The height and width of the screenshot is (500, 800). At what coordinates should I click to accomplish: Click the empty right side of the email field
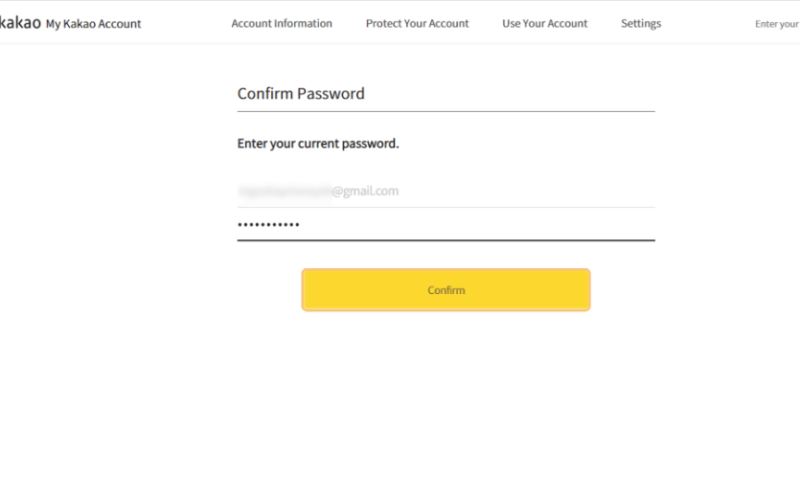pos(527,191)
